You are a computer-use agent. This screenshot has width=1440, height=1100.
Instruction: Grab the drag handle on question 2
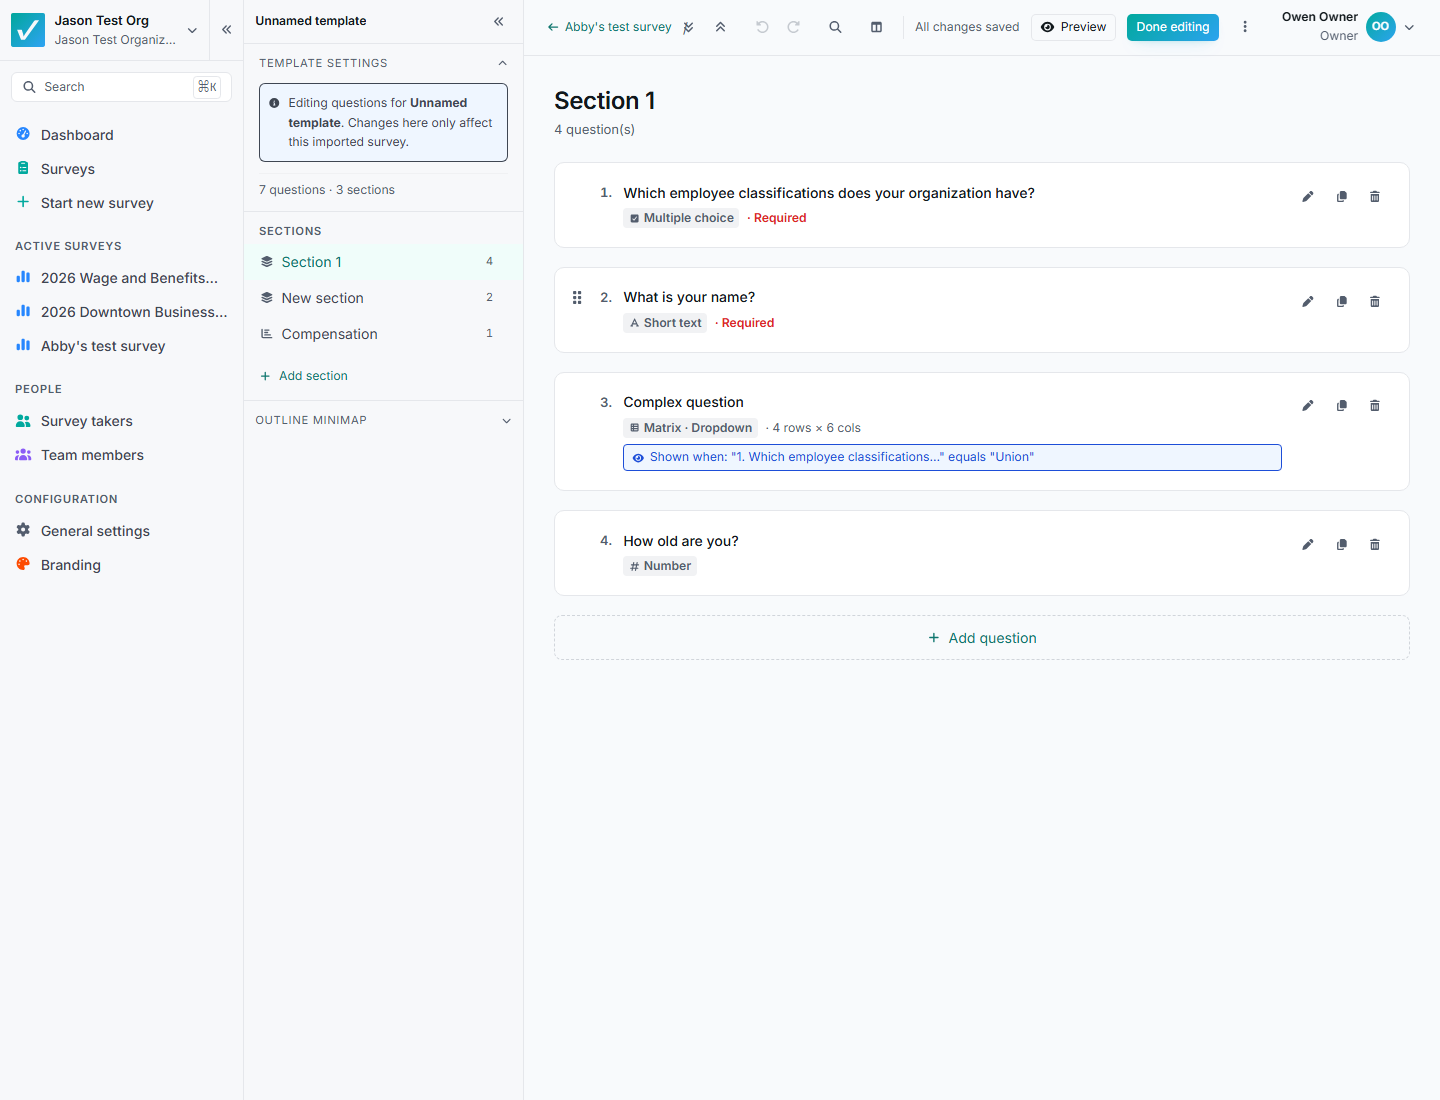click(x=577, y=297)
